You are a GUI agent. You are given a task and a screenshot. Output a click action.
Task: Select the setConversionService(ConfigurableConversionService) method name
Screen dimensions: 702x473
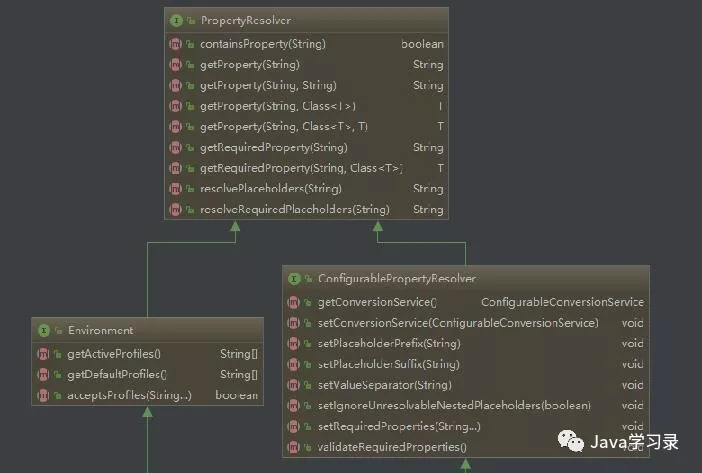pyautogui.click(x=458, y=323)
